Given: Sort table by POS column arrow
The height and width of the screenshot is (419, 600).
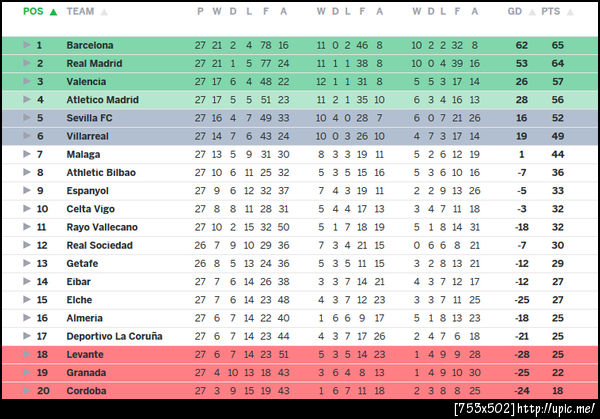Looking at the screenshot, I should click(51, 12).
